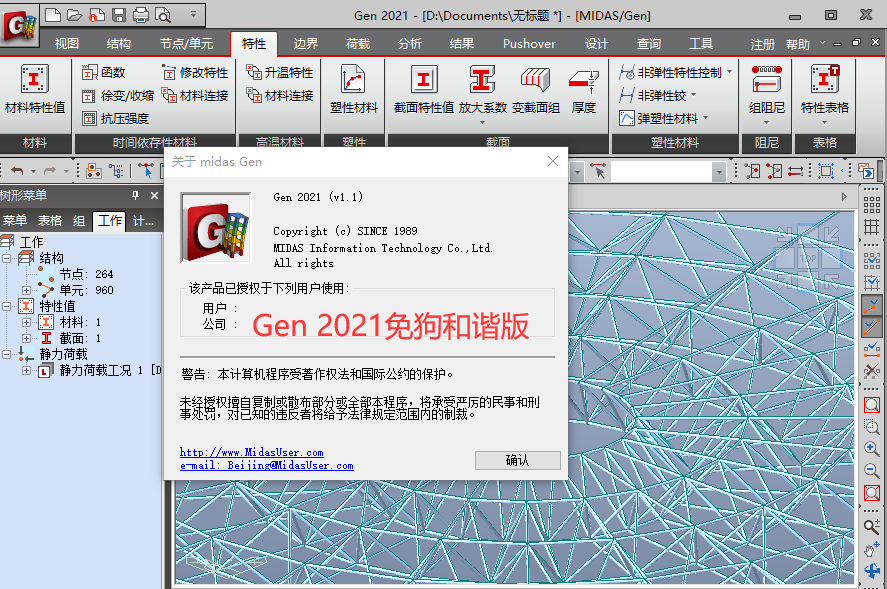Click the Print preview icon
This screenshot has height=589, width=887.
[163, 15]
